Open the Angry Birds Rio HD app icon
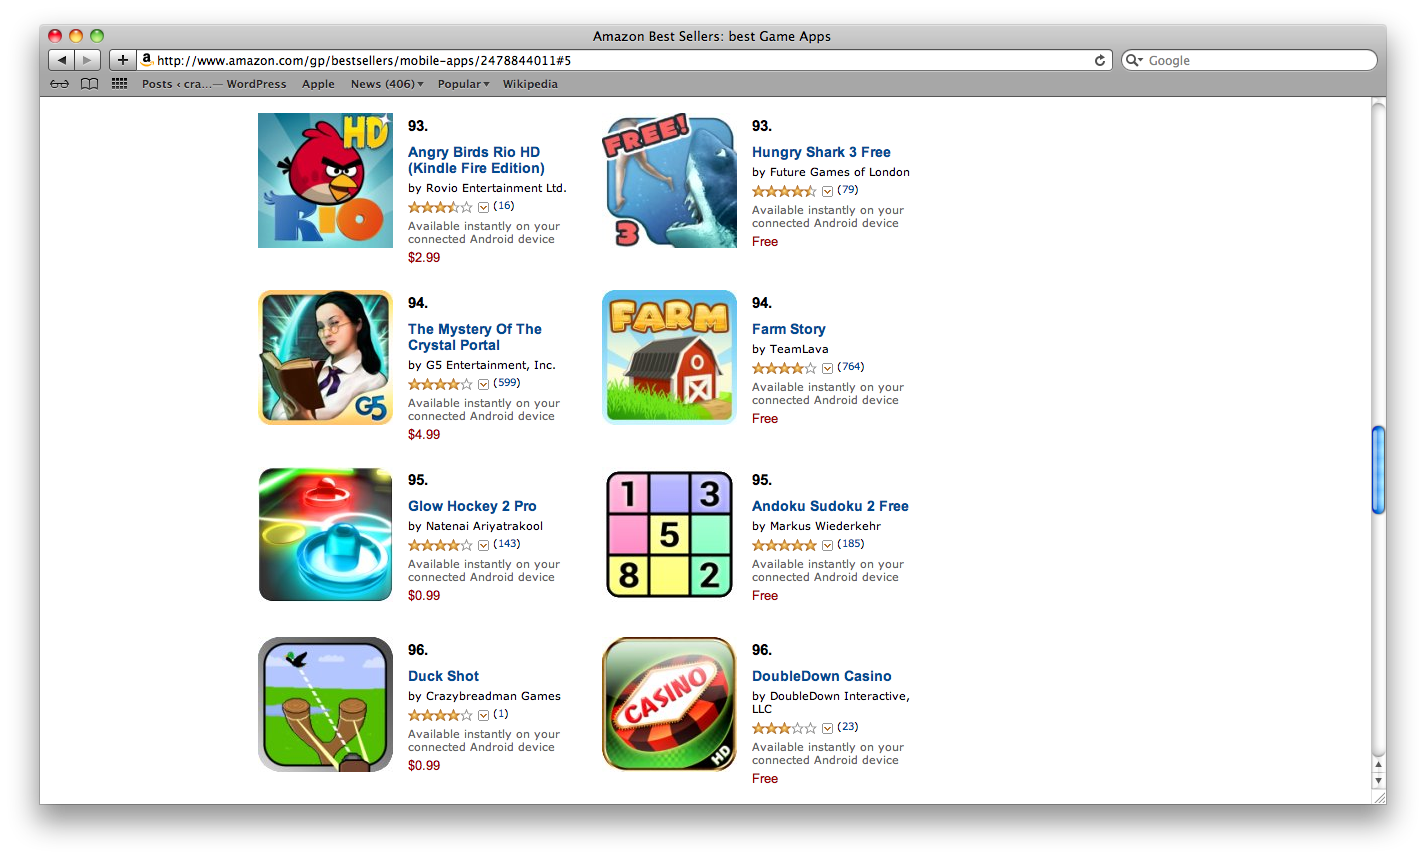 point(325,180)
